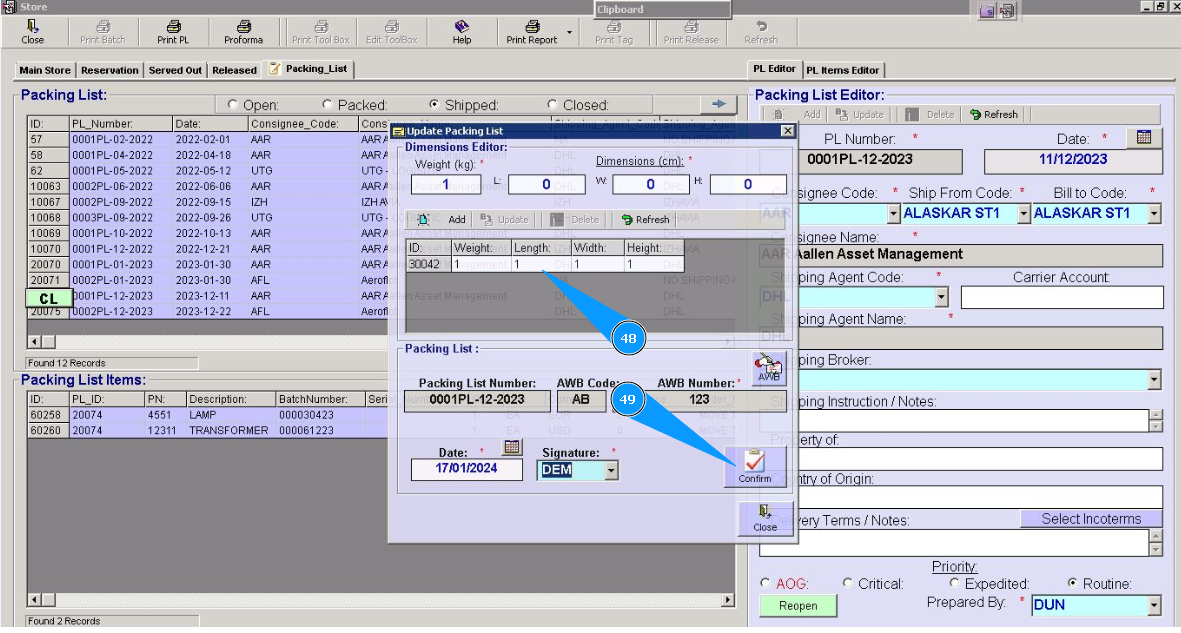Click Update in the Dimensions Editor toolbar
This screenshot has height=633, width=1181.
(x=505, y=219)
